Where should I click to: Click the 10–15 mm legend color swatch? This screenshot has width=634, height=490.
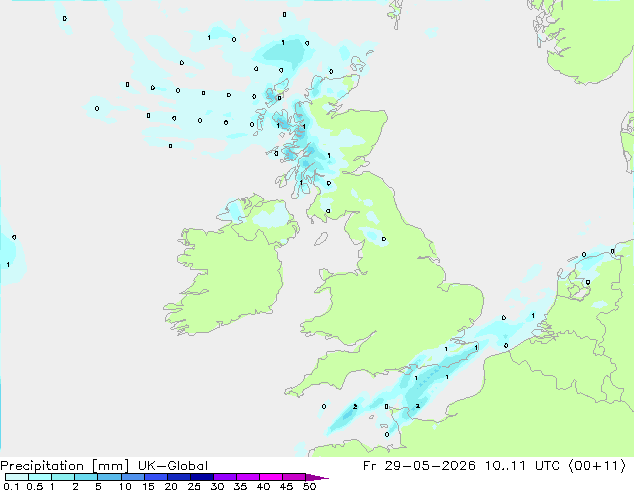click(x=132, y=477)
